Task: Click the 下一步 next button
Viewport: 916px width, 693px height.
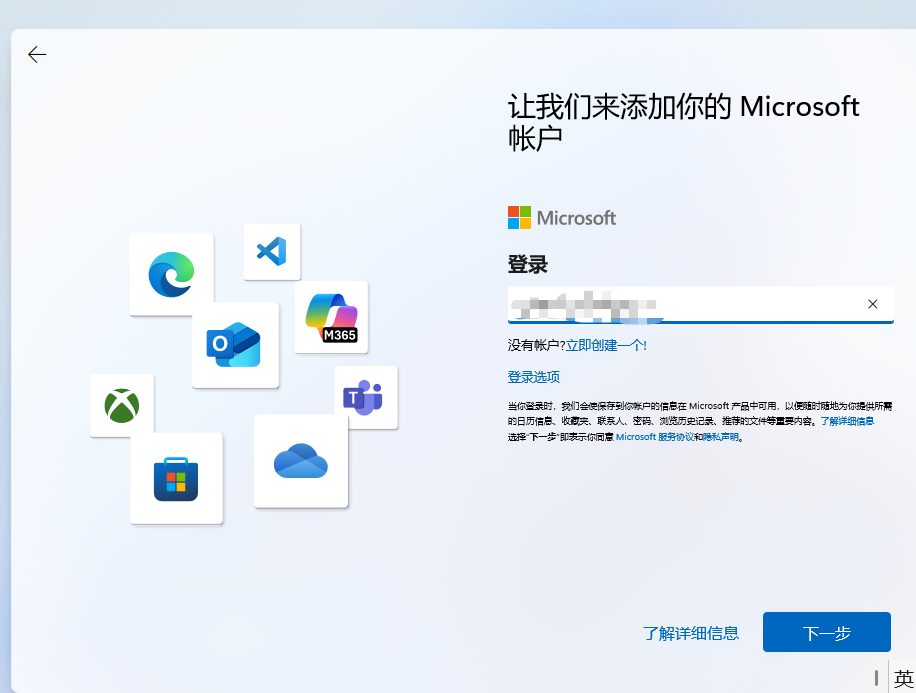Action: (x=827, y=632)
